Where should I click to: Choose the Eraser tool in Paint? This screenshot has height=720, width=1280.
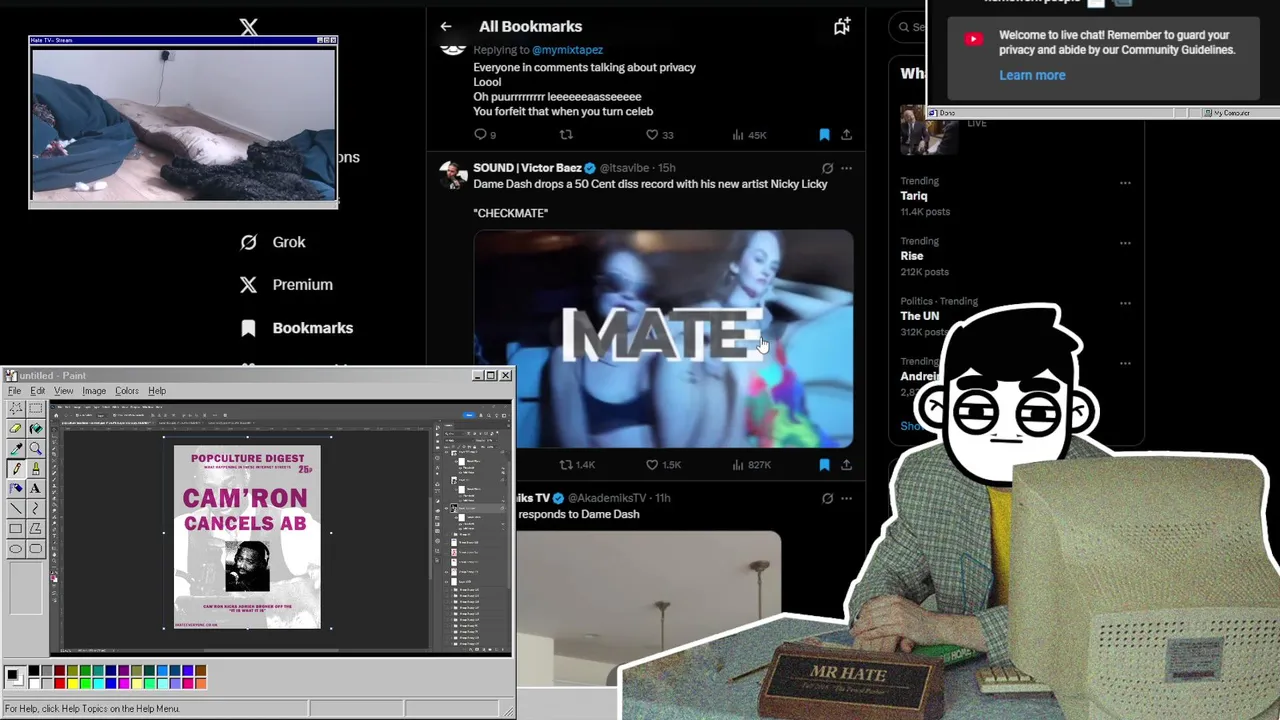tap(16, 429)
